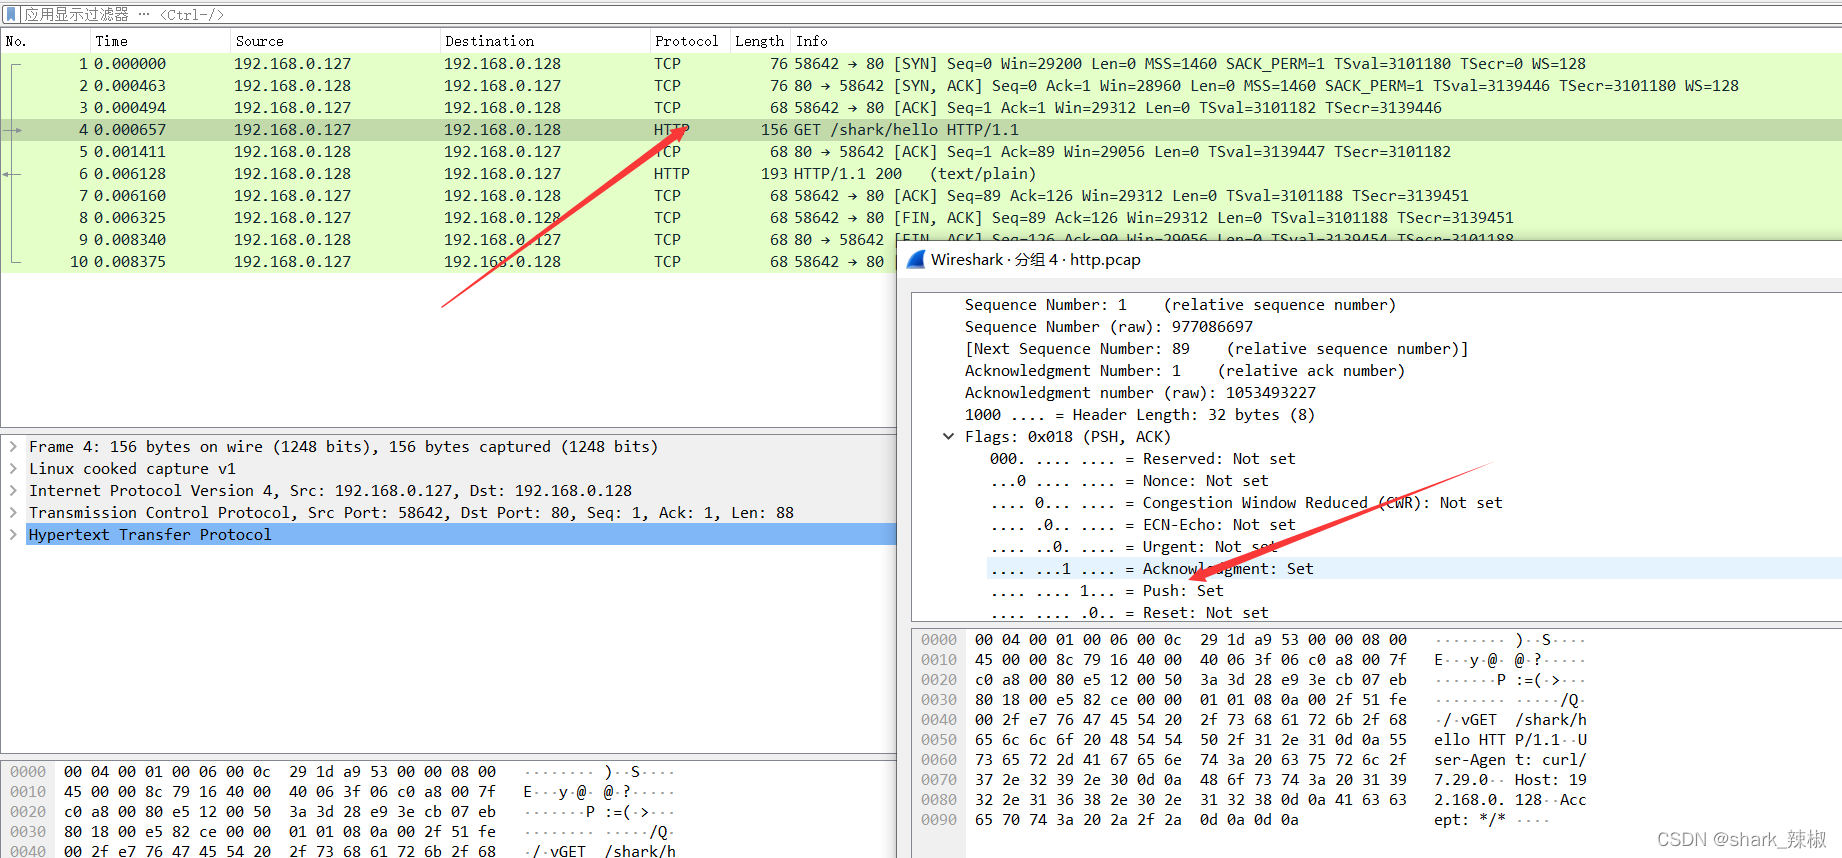Sort by the Source column header
The height and width of the screenshot is (858, 1842).
pos(260,41)
